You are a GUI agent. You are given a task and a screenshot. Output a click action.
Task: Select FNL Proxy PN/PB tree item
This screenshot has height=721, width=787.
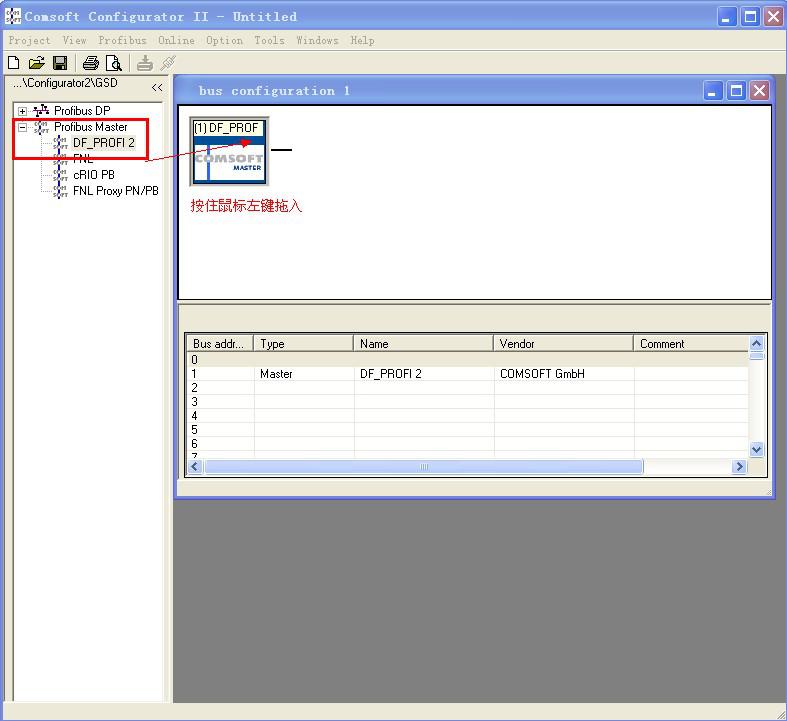click(116, 191)
